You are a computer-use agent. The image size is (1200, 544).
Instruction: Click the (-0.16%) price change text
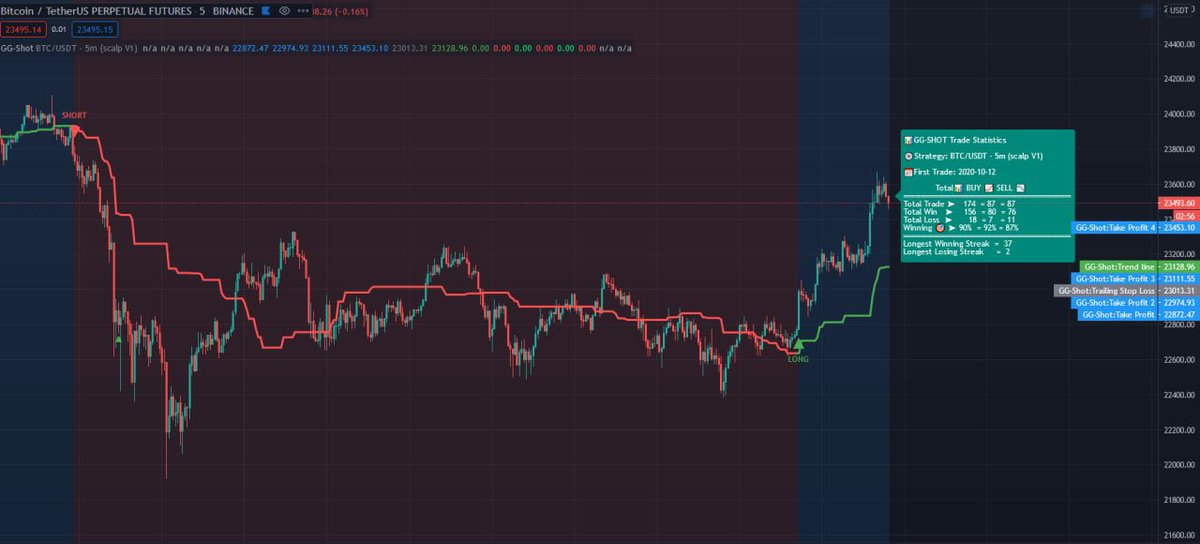[354, 10]
